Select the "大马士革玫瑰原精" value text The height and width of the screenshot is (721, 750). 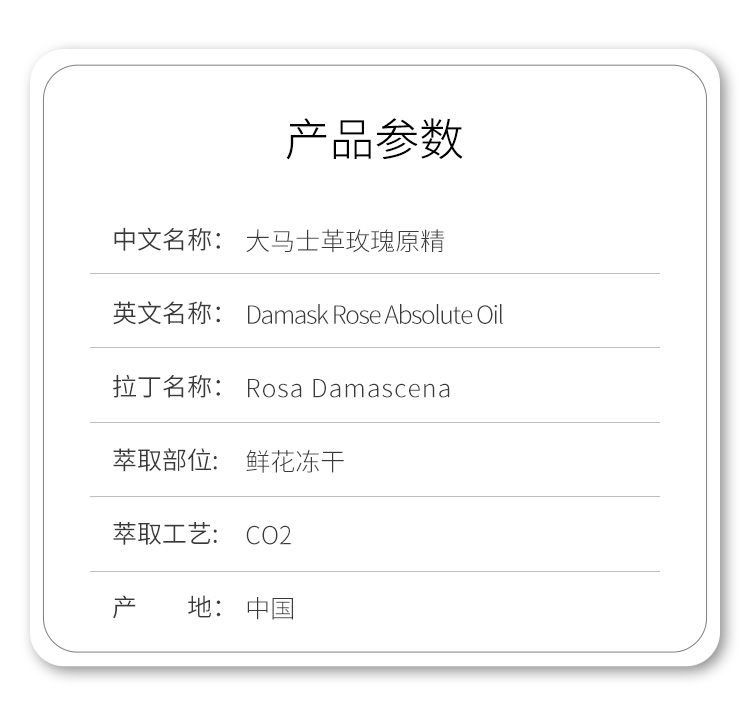(345, 241)
